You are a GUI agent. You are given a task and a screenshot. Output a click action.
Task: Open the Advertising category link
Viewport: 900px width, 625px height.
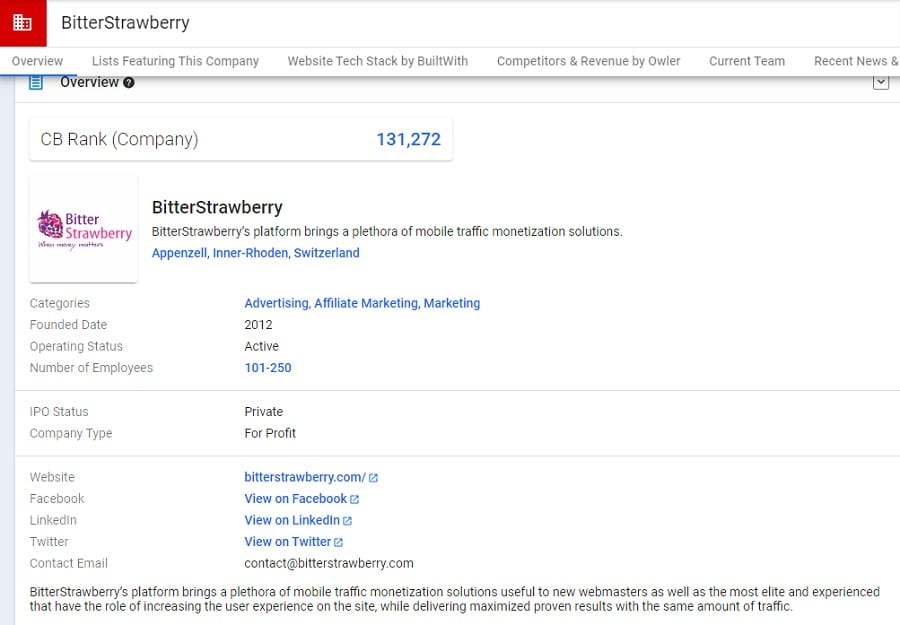point(276,303)
